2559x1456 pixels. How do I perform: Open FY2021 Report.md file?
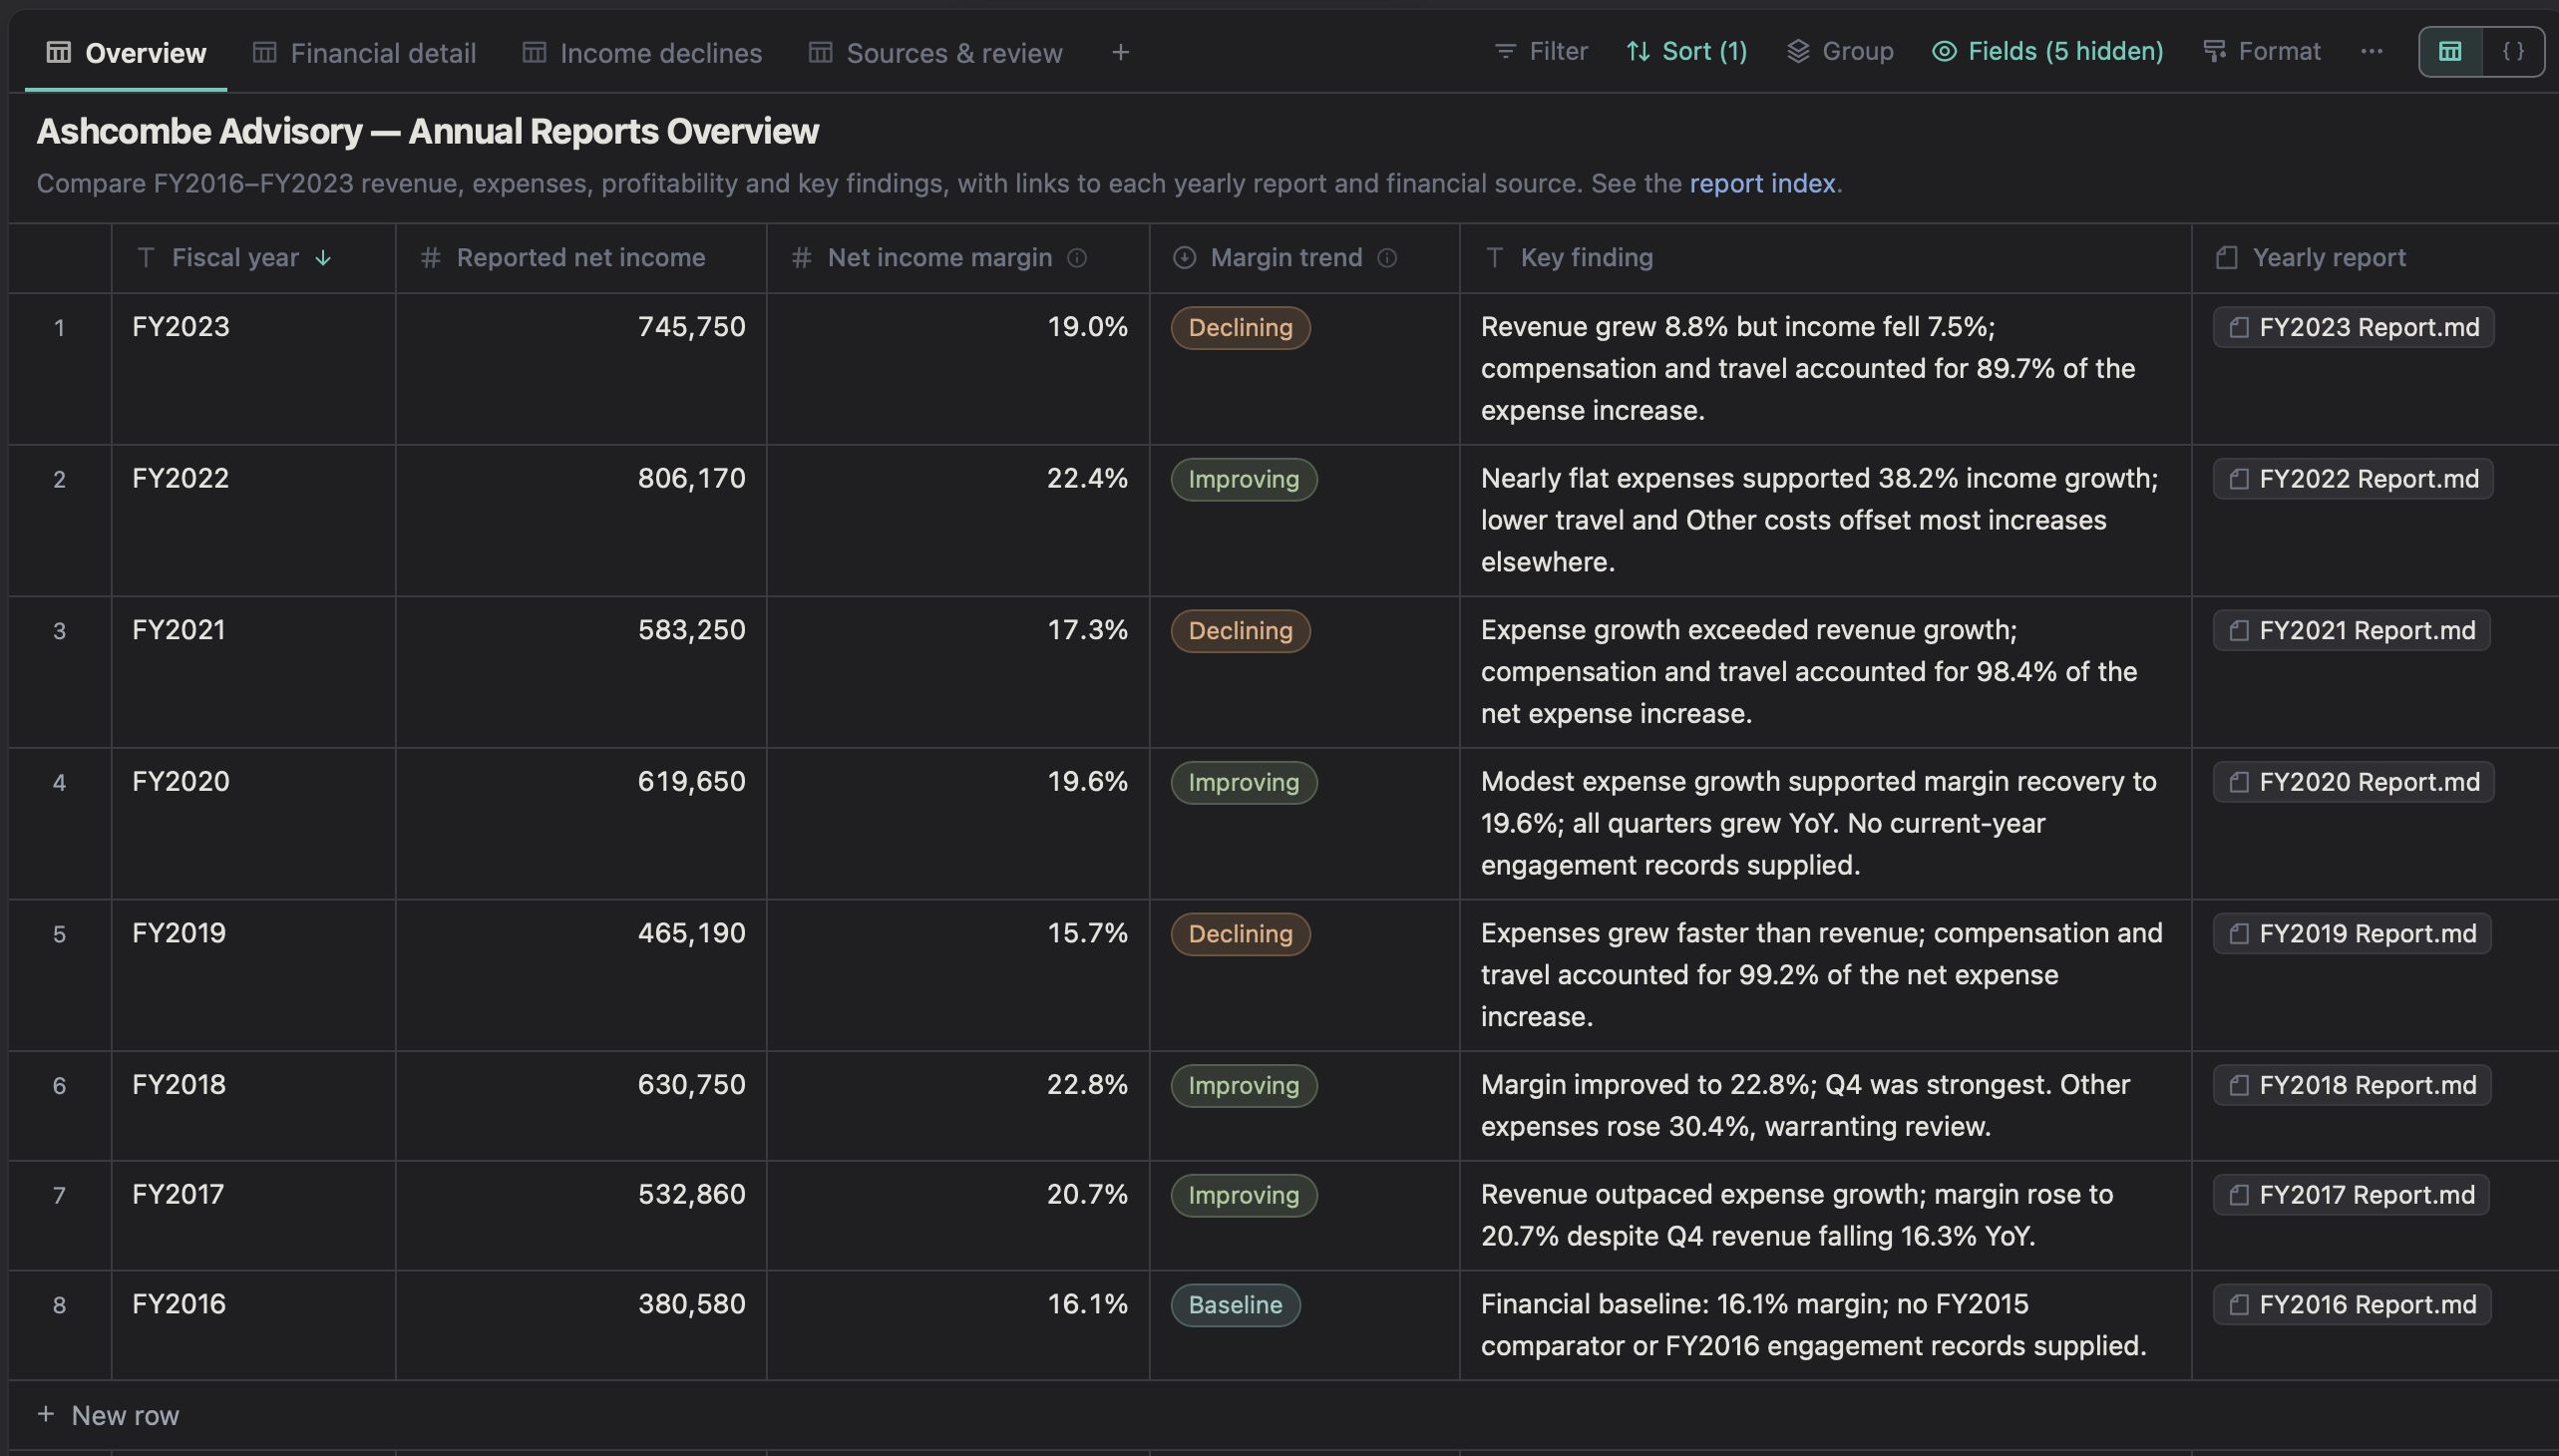click(x=2351, y=631)
